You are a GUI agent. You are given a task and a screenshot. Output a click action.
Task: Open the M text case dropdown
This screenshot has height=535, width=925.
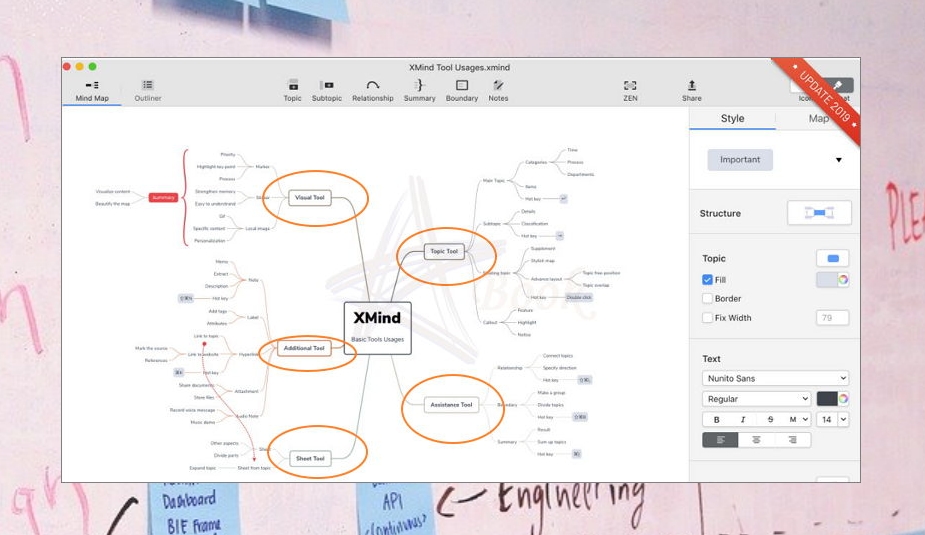click(x=797, y=419)
